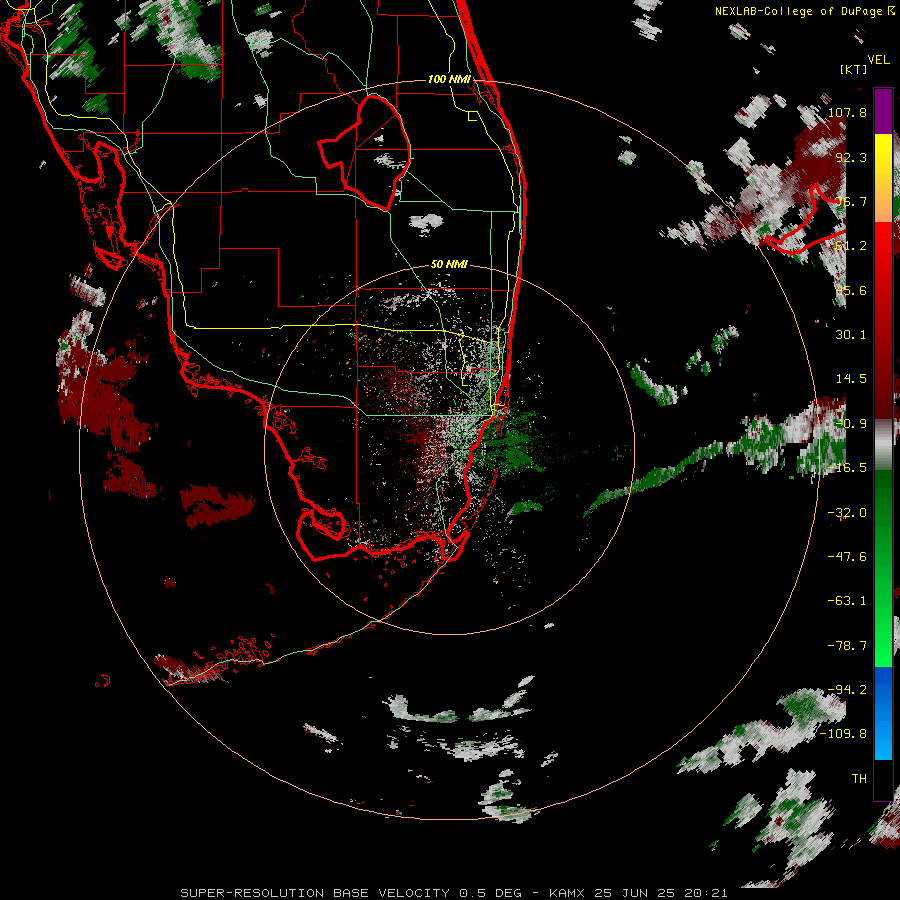
Task: Click the -16.5 velocity scale value
Action: [847, 468]
